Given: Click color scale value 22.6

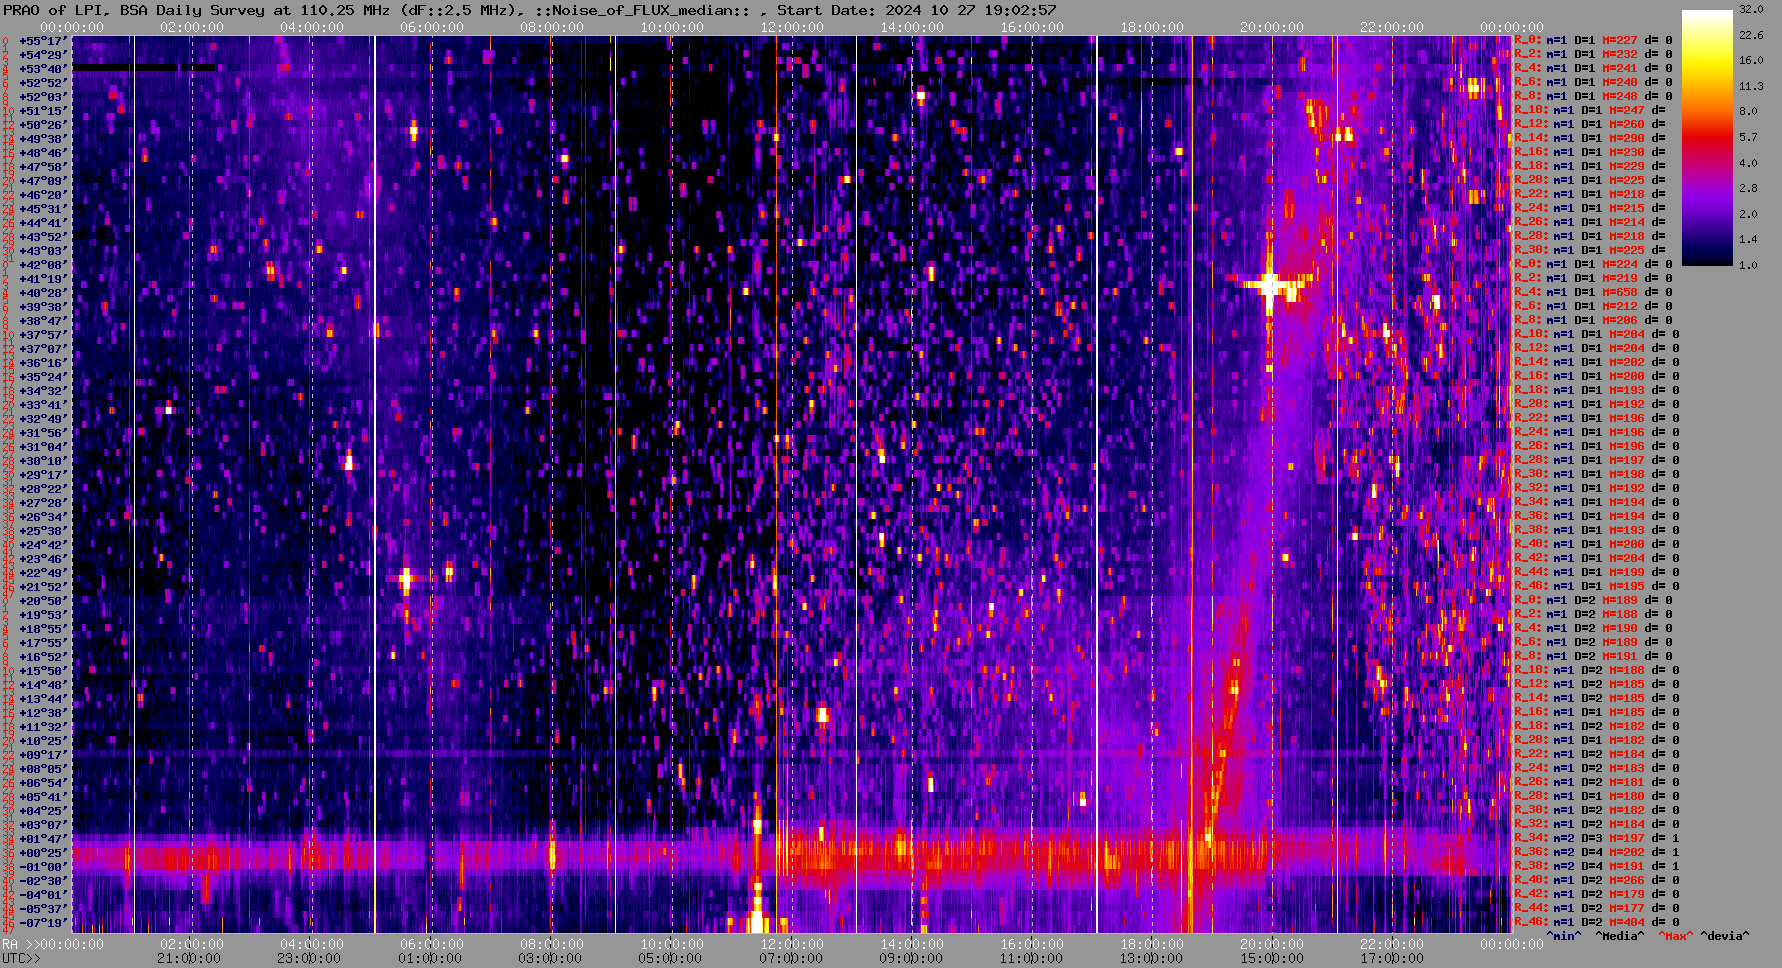Looking at the screenshot, I should click(1751, 35).
